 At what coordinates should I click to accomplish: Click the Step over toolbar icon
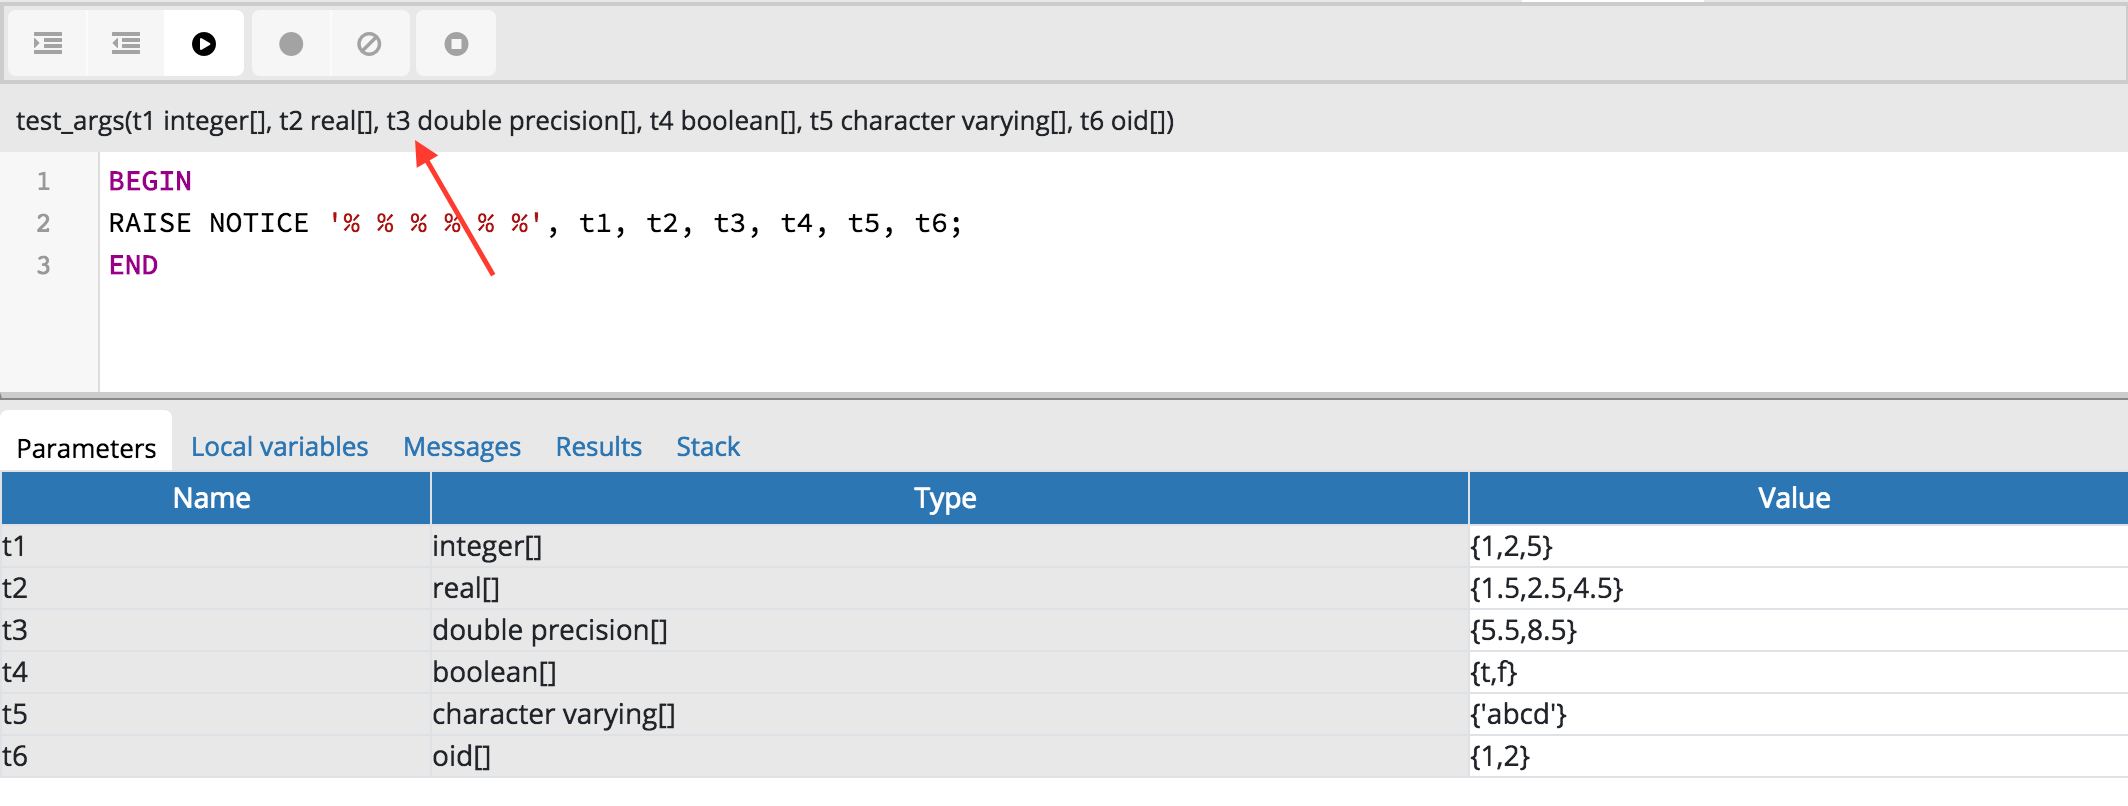click(126, 44)
